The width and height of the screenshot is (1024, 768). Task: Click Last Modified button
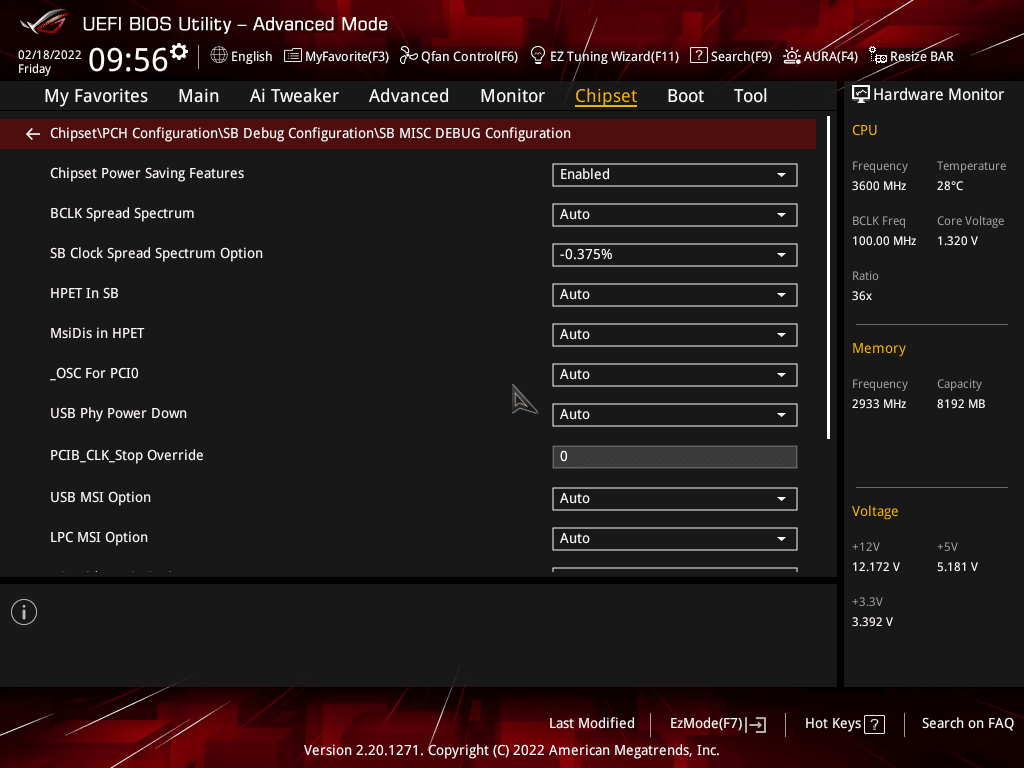(592, 724)
